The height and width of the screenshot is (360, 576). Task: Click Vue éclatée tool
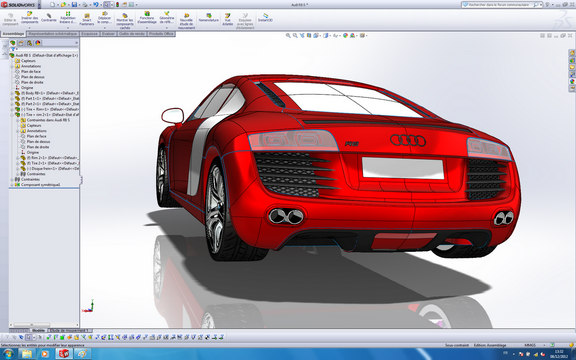coord(227,19)
